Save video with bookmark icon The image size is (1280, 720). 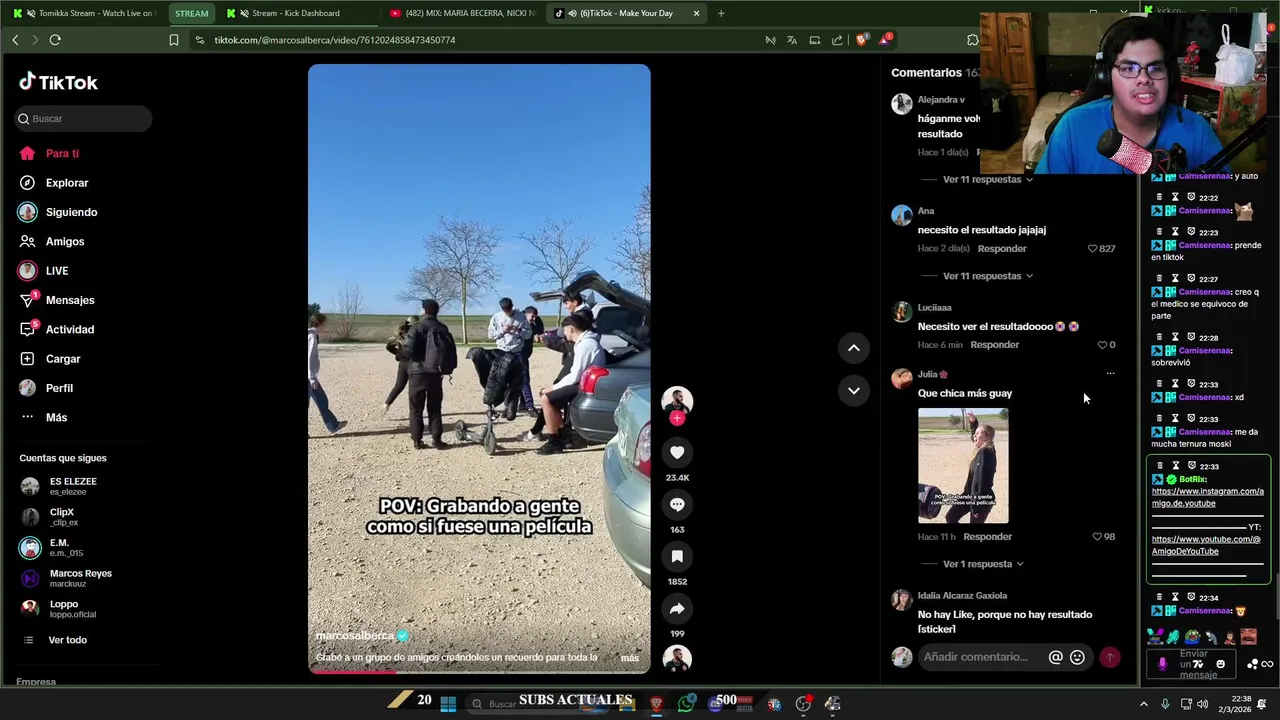(677, 557)
